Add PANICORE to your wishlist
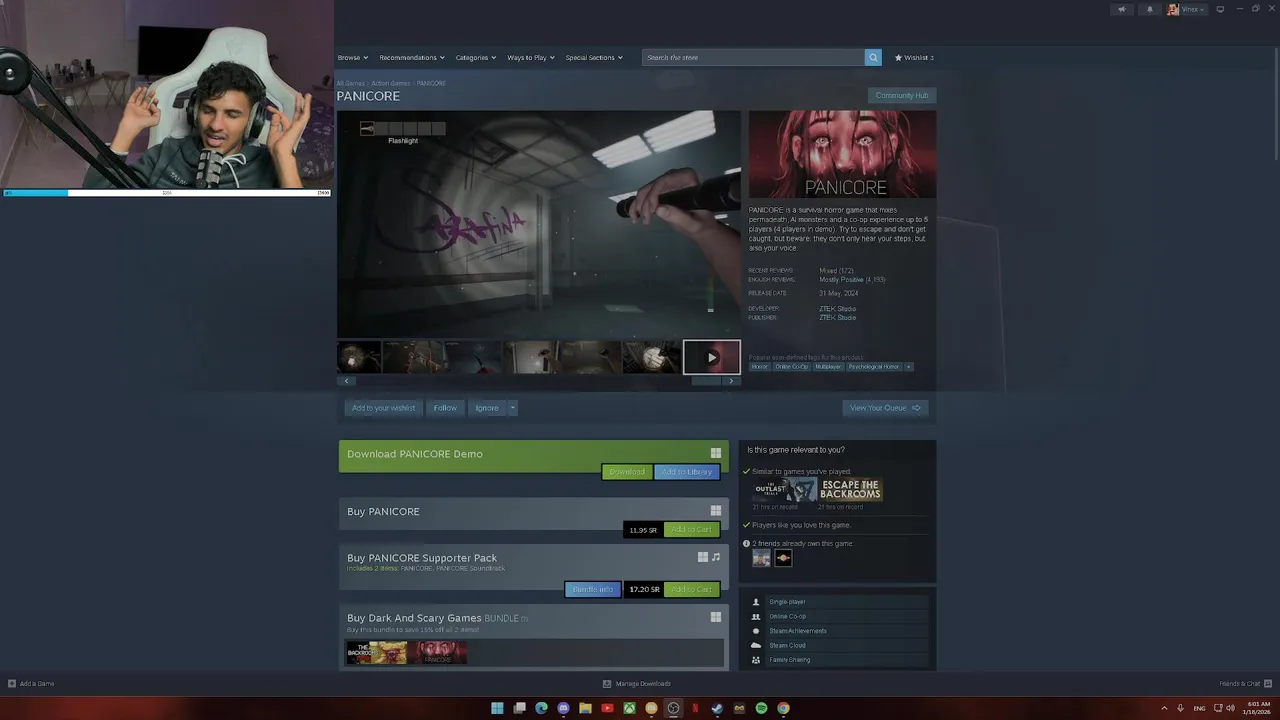The height and width of the screenshot is (720, 1280). point(383,408)
